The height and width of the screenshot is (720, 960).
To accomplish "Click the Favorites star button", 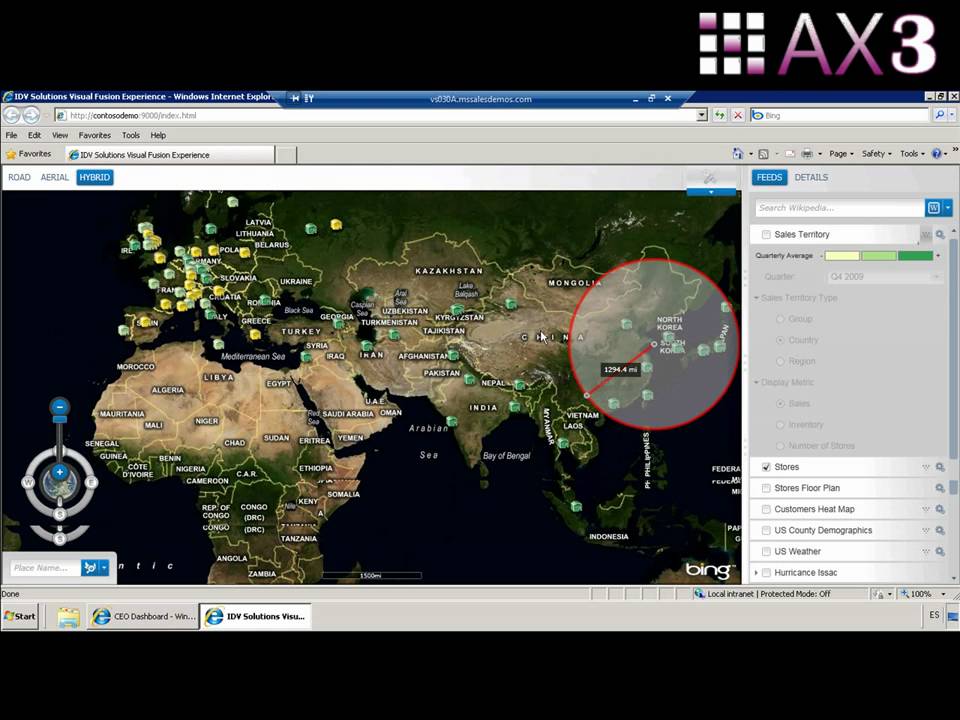I will (28, 154).
